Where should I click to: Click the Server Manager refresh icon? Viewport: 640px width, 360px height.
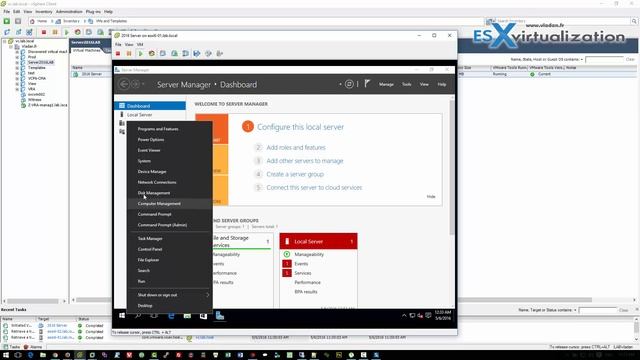click(x=349, y=84)
